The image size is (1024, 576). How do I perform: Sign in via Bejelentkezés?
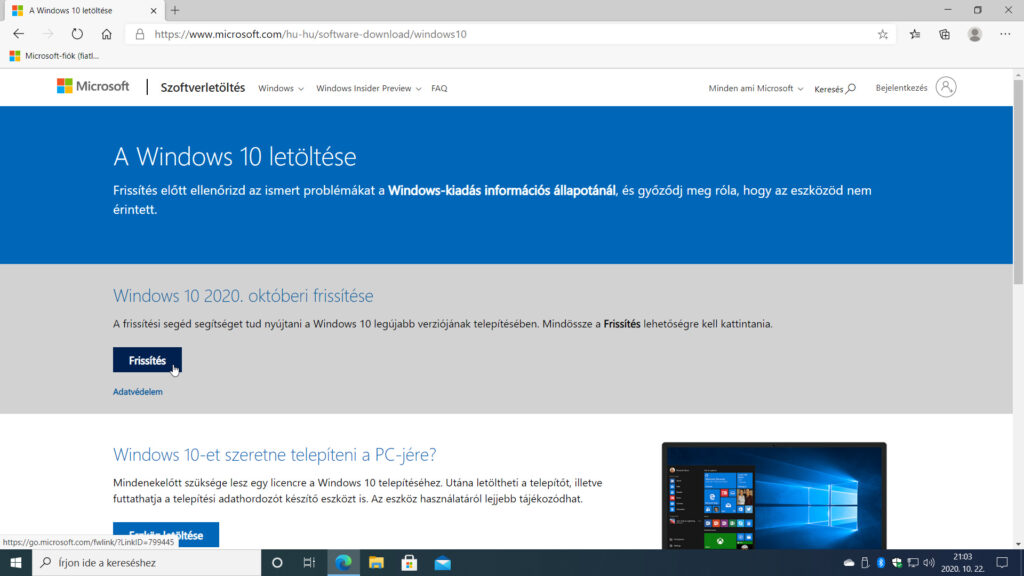(x=901, y=88)
